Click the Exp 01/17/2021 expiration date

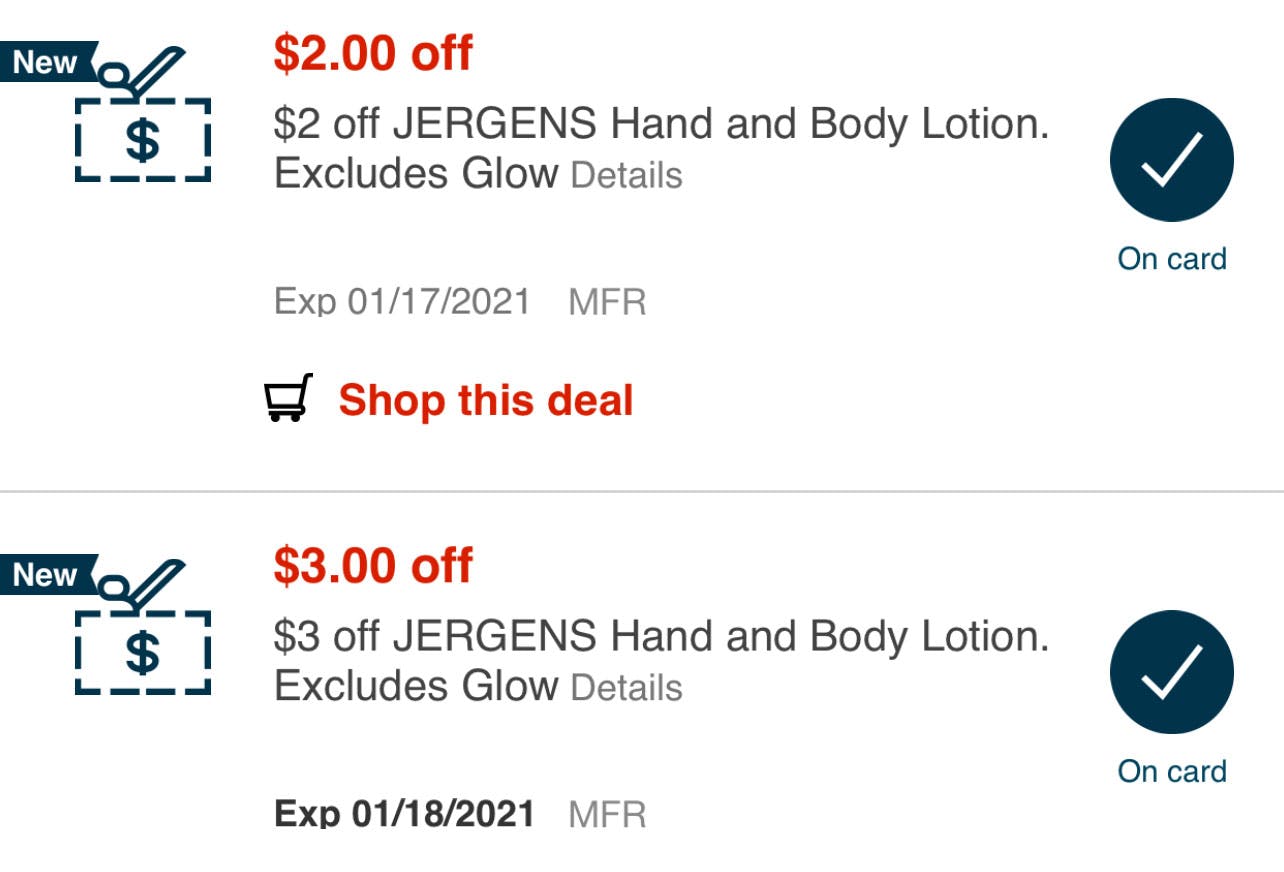(403, 301)
